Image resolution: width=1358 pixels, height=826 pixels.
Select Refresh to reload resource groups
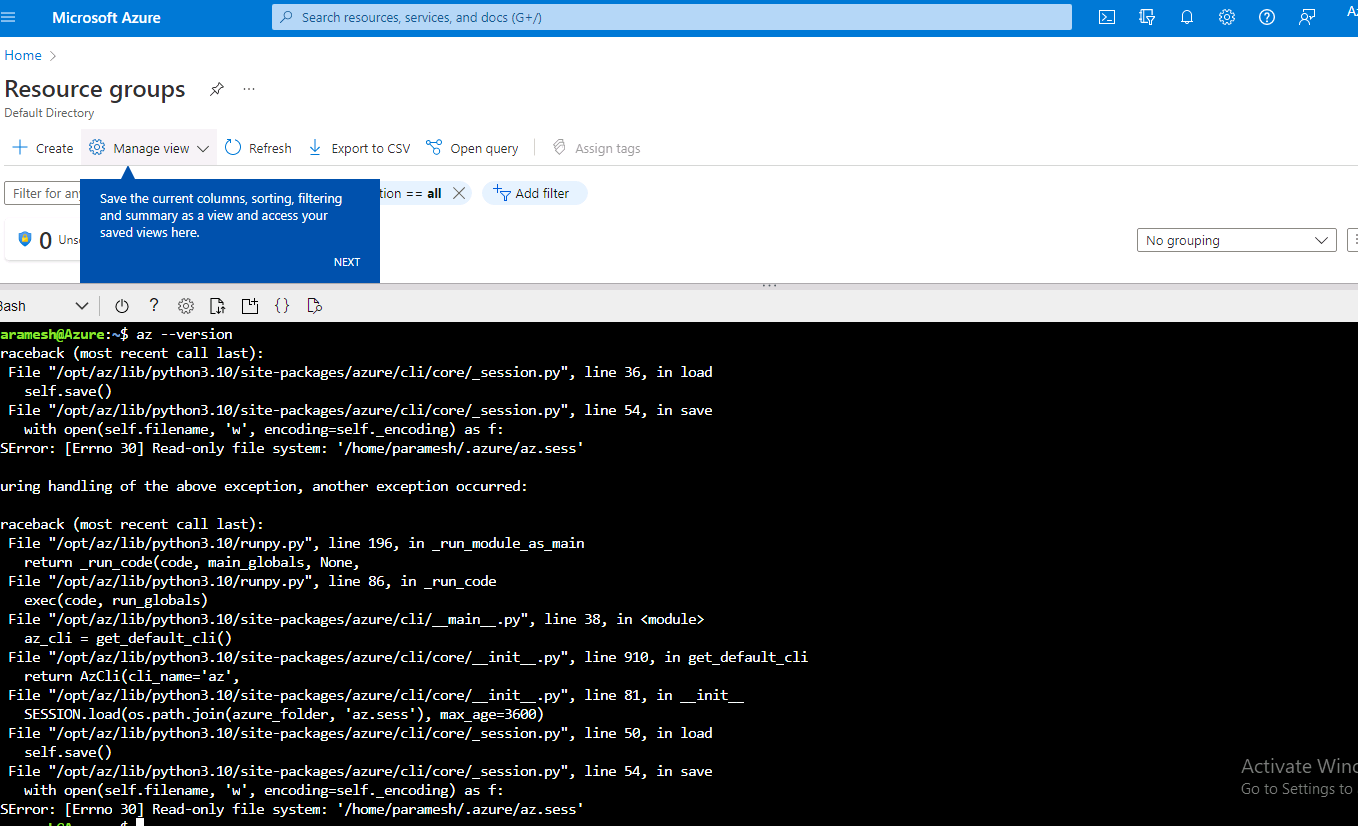(x=257, y=147)
